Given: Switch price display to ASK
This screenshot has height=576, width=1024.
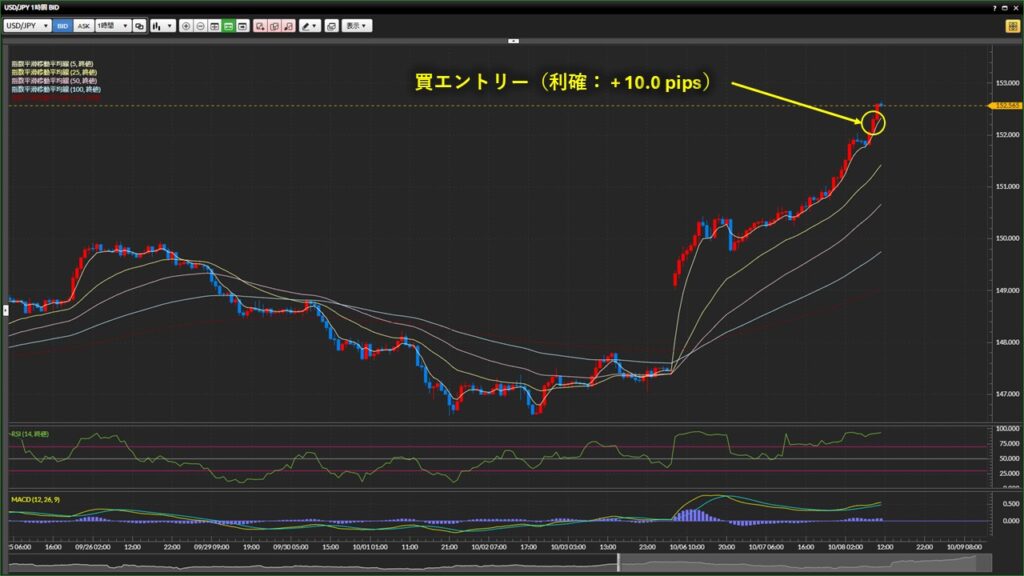Looking at the screenshot, I should tap(83, 26).
